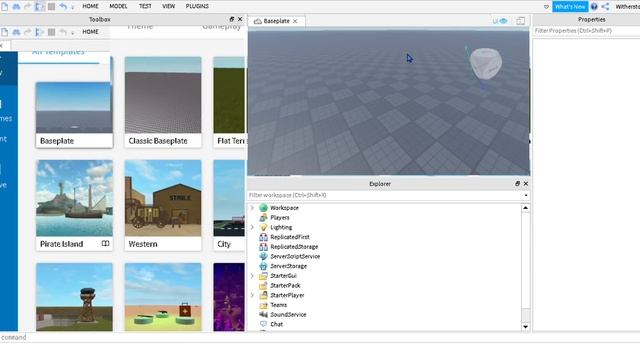Click the viewport layout toggle icon
The height and width of the screenshot is (360, 640).
[x=520, y=21]
